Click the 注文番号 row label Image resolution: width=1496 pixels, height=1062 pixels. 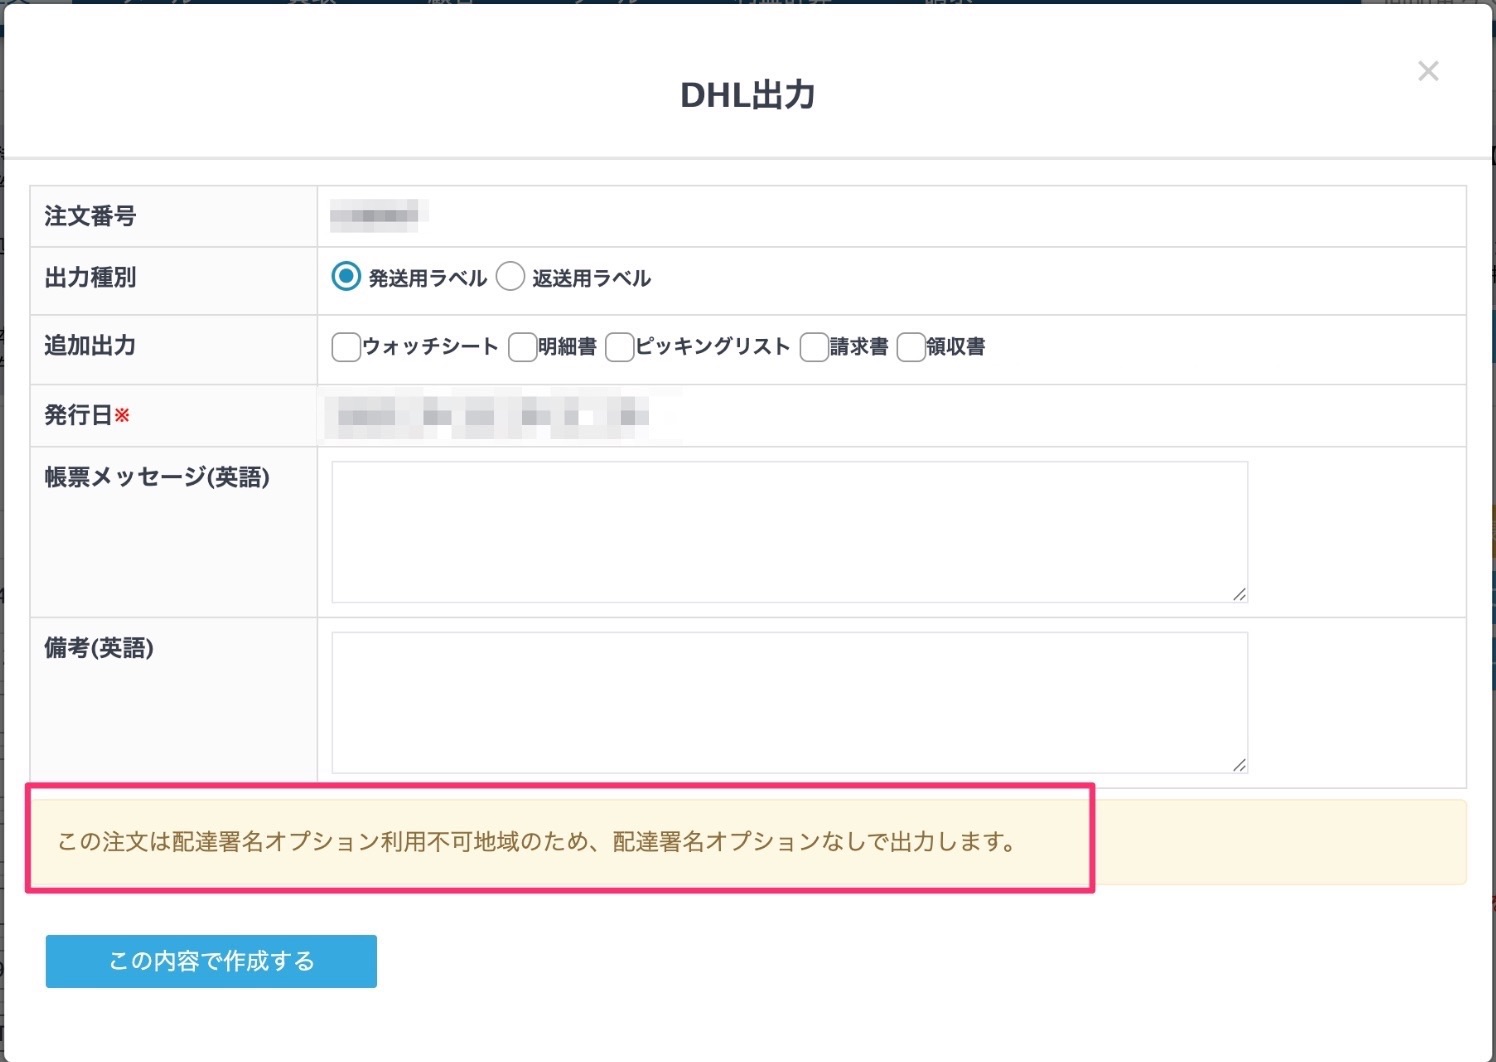(x=90, y=216)
